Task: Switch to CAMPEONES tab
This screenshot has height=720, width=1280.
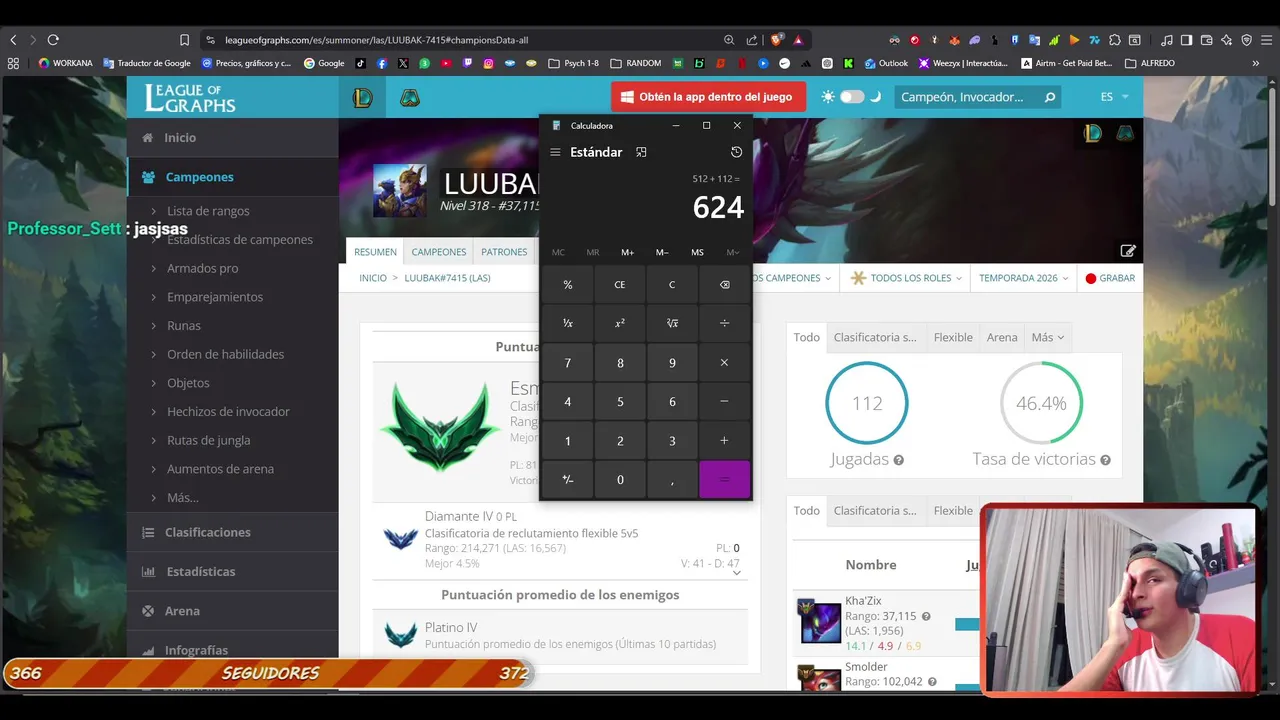Action: 438,252
